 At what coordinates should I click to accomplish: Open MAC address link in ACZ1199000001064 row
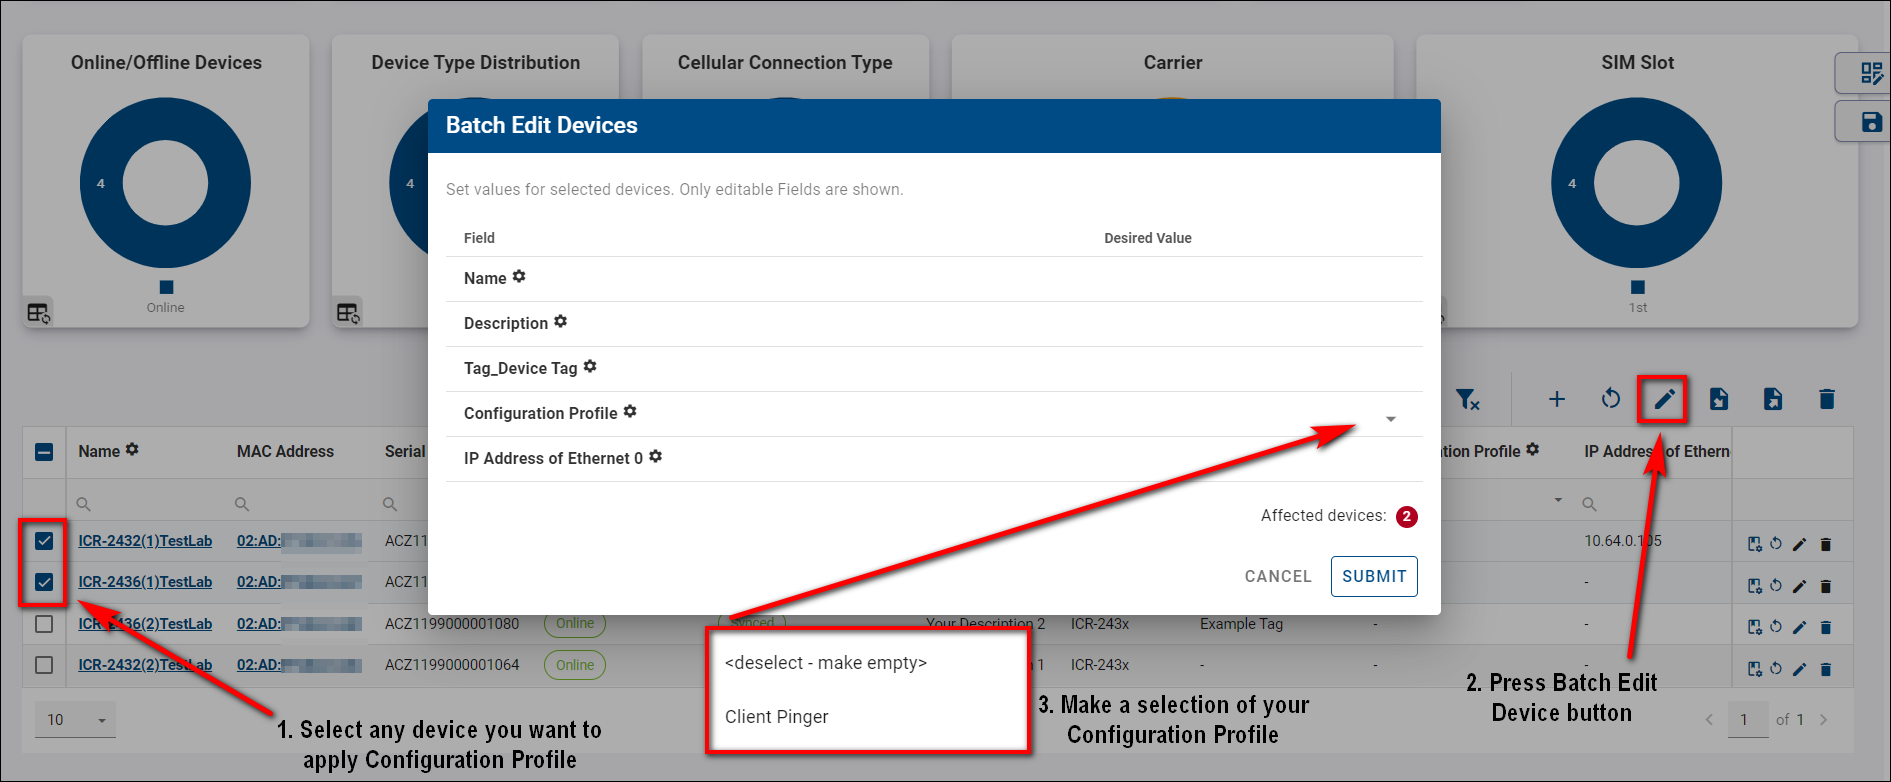click(x=299, y=665)
